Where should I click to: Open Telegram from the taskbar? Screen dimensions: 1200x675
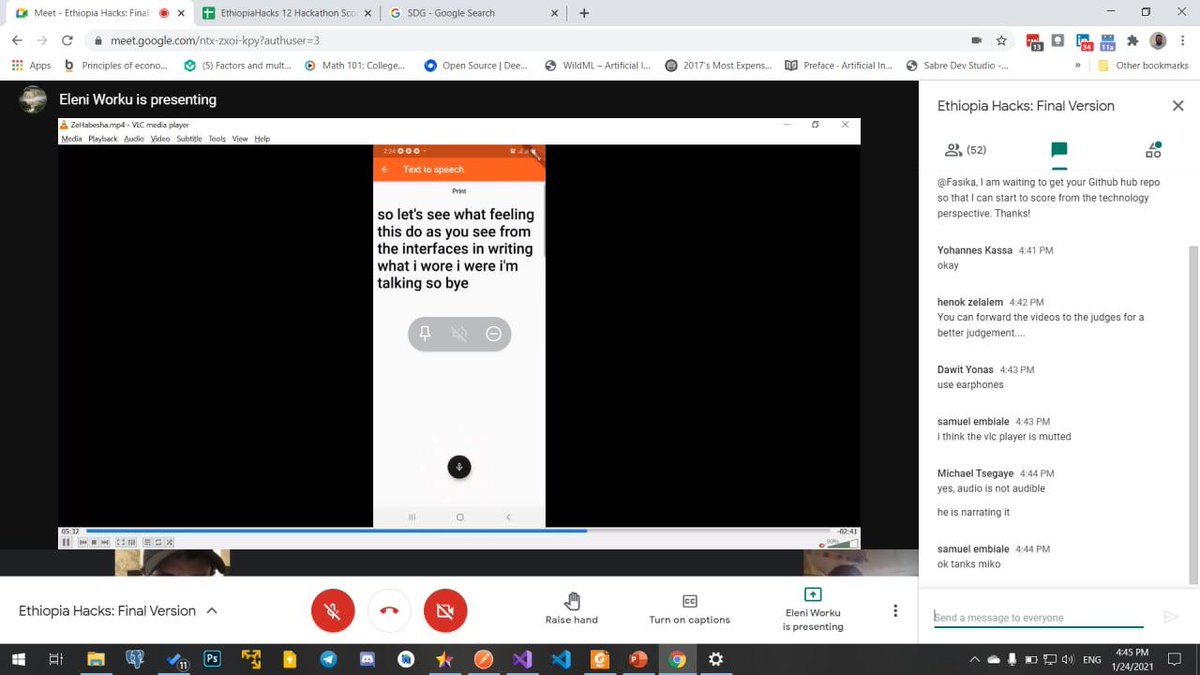[x=329, y=659]
